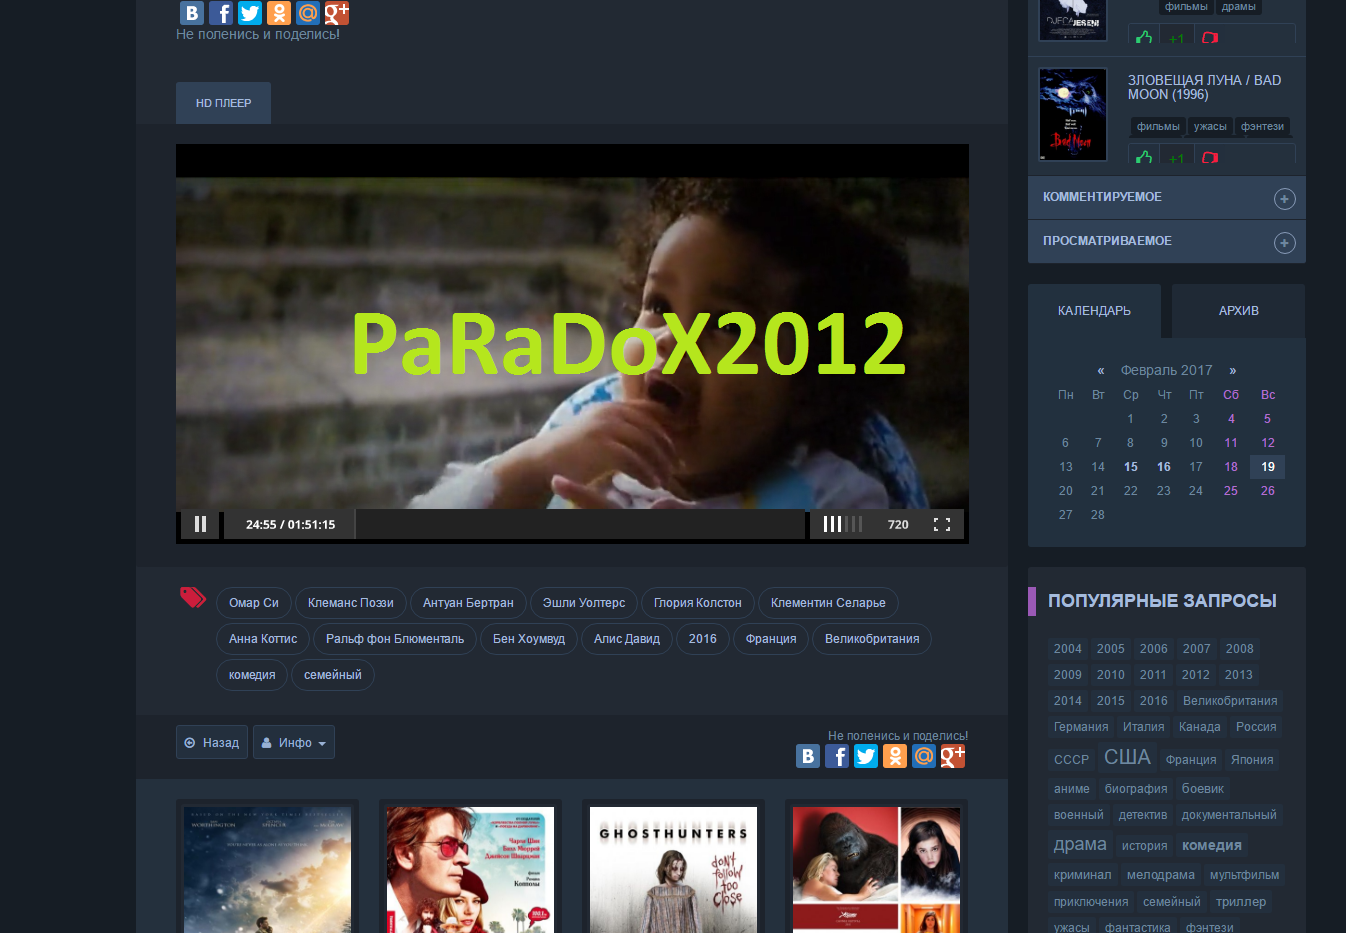Thumbs up the Bad Moon movie
This screenshot has width=1346, height=933.
pyautogui.click(x=1144, y=157)
